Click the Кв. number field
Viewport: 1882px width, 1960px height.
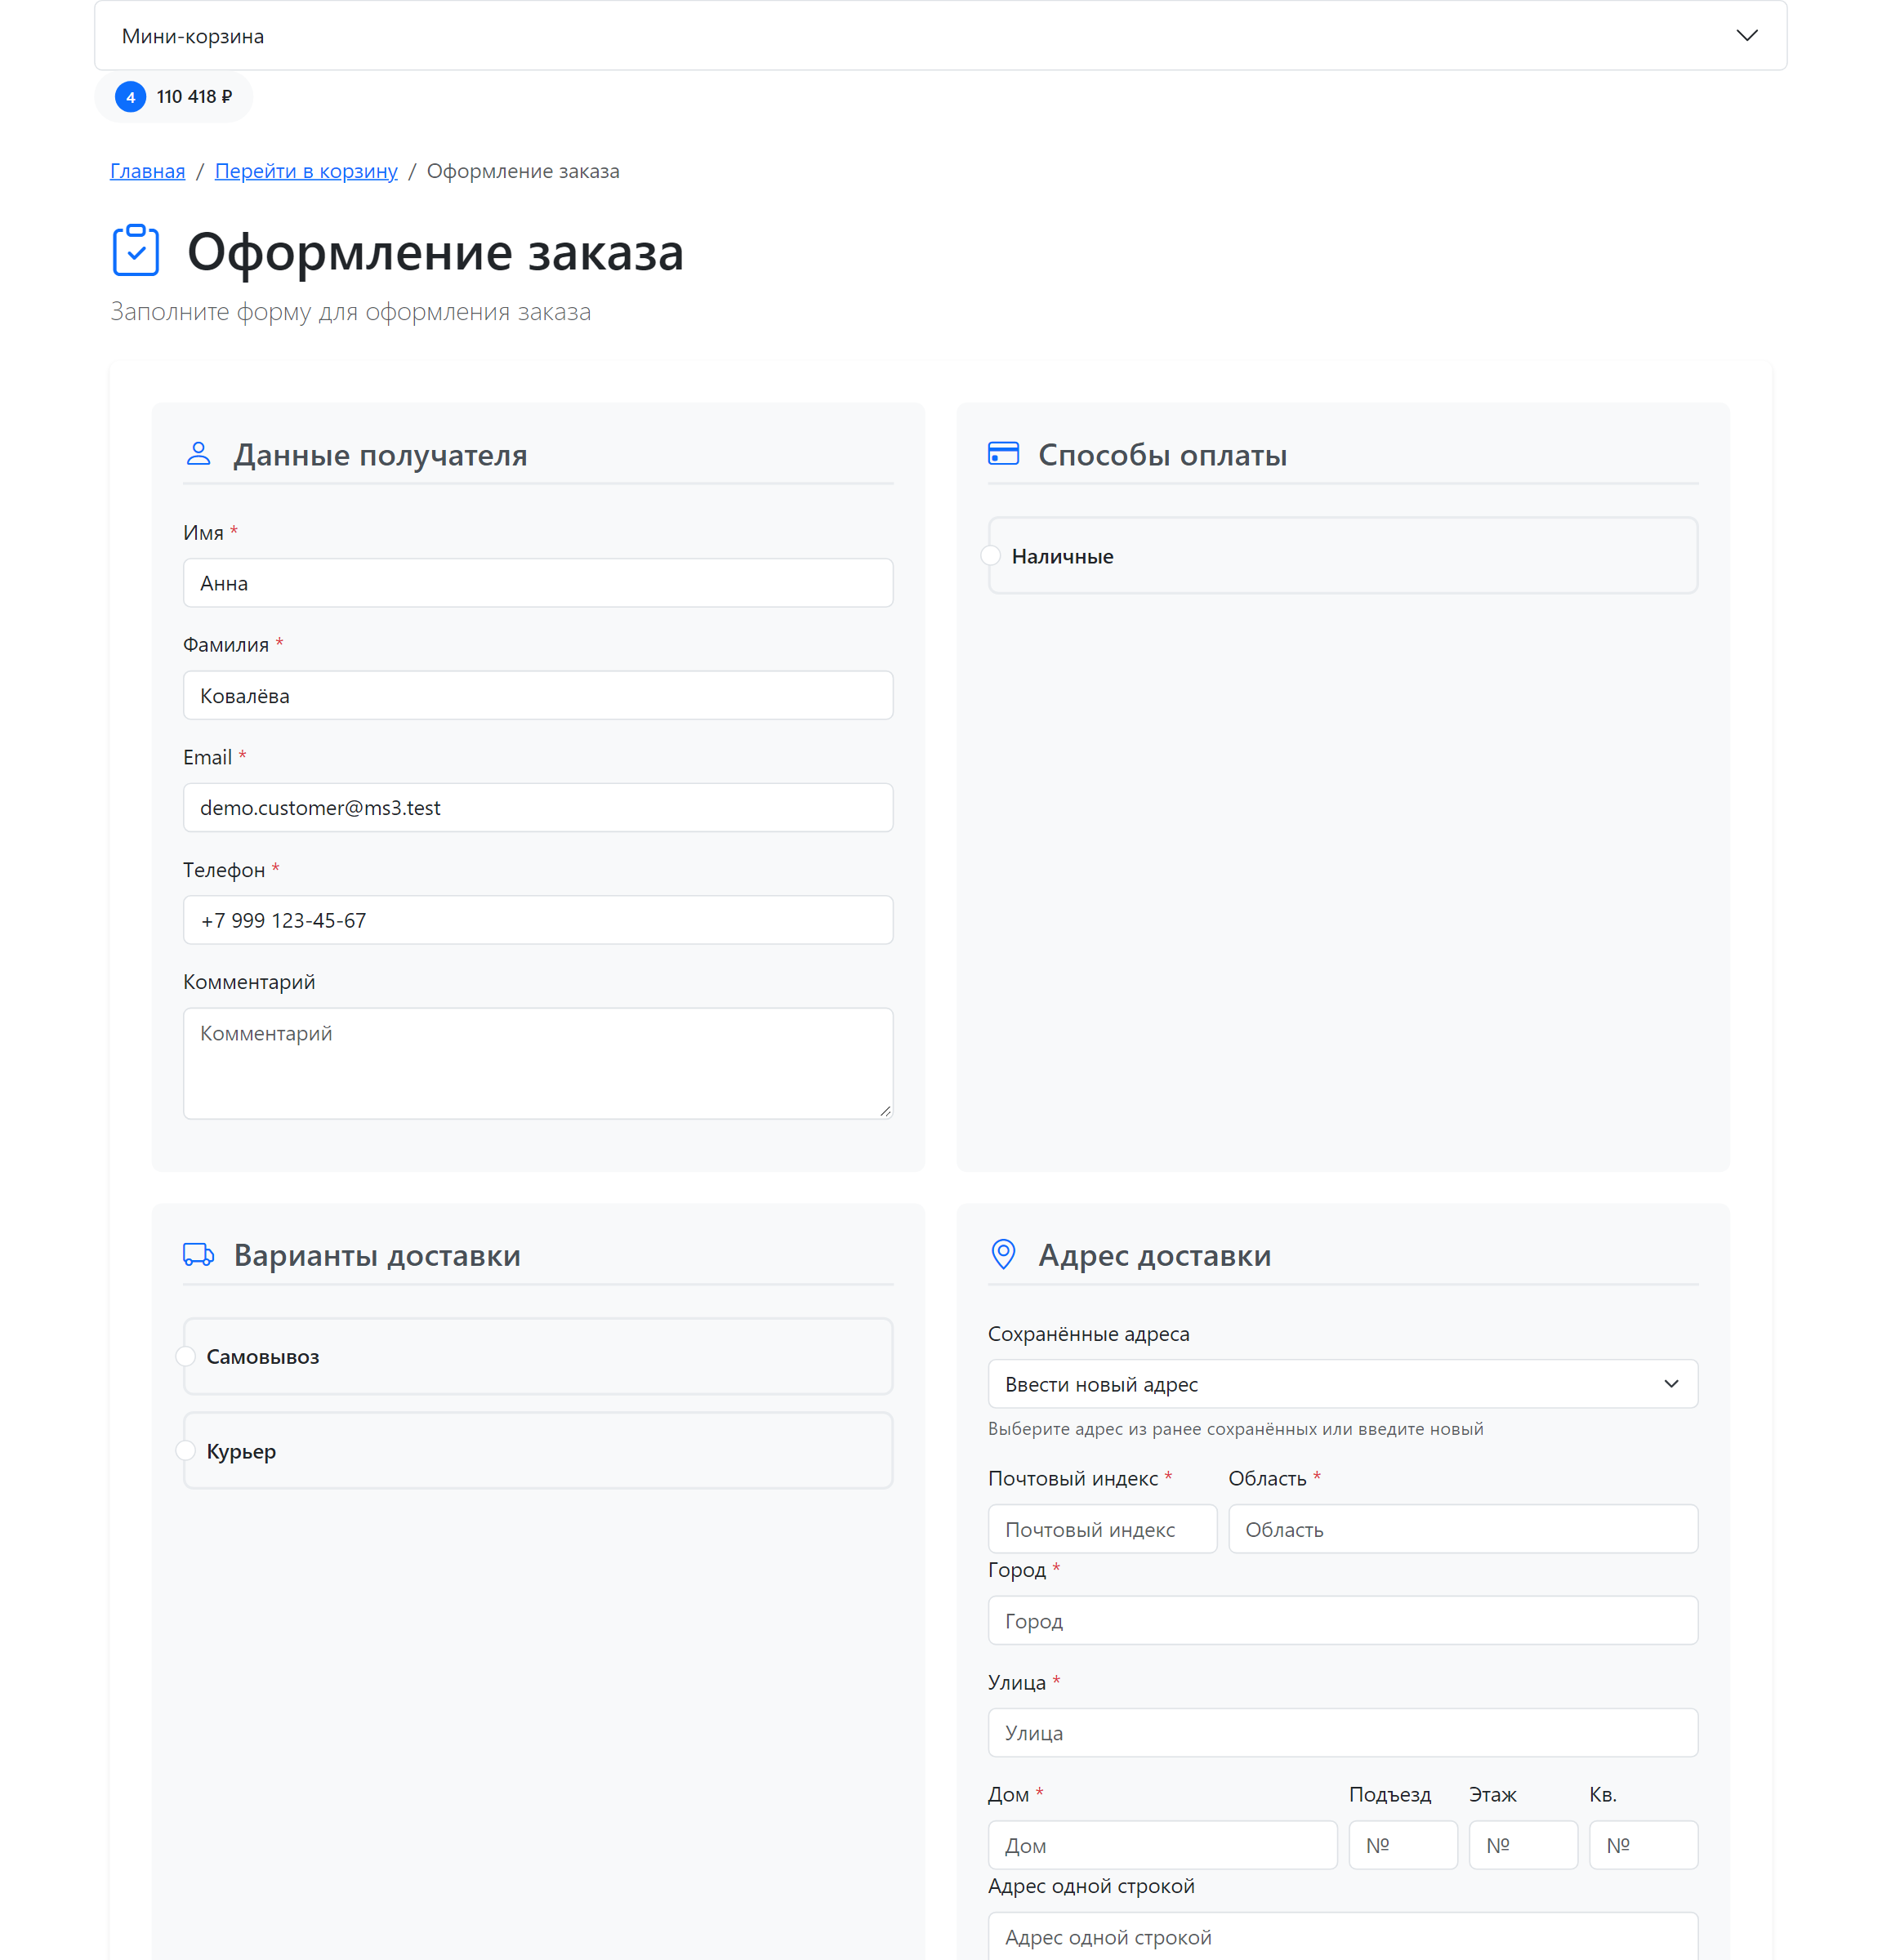[1643, 1845]
